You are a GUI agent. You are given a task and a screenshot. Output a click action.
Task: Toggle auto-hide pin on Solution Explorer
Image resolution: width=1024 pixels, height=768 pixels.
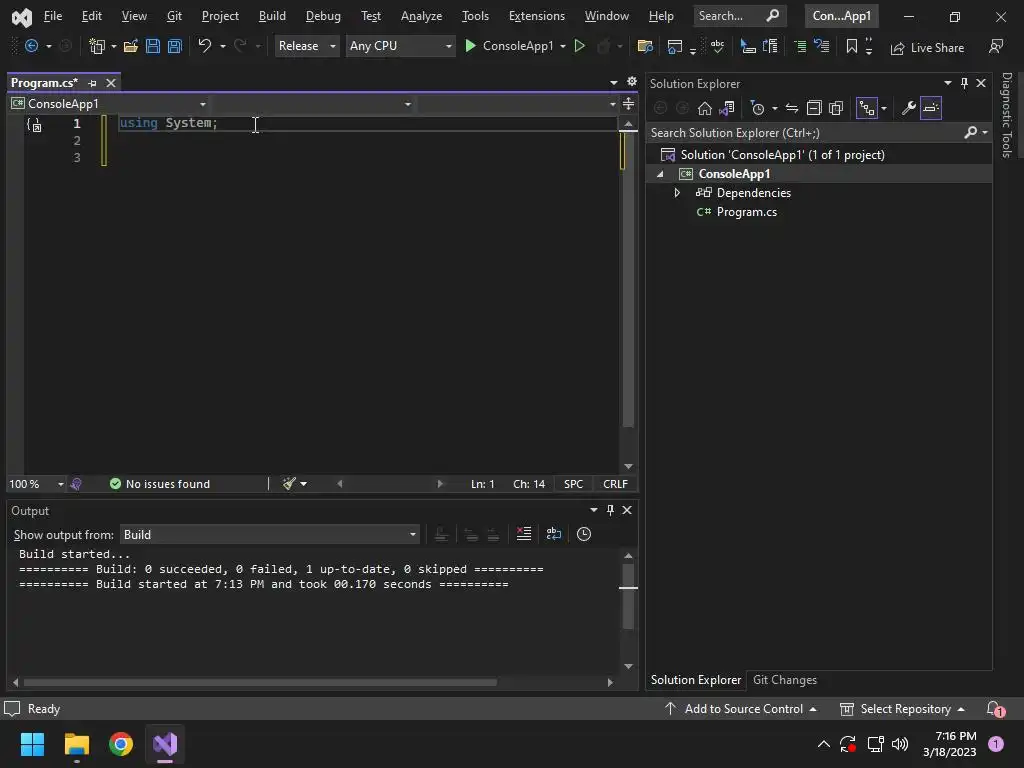[964, 83]
